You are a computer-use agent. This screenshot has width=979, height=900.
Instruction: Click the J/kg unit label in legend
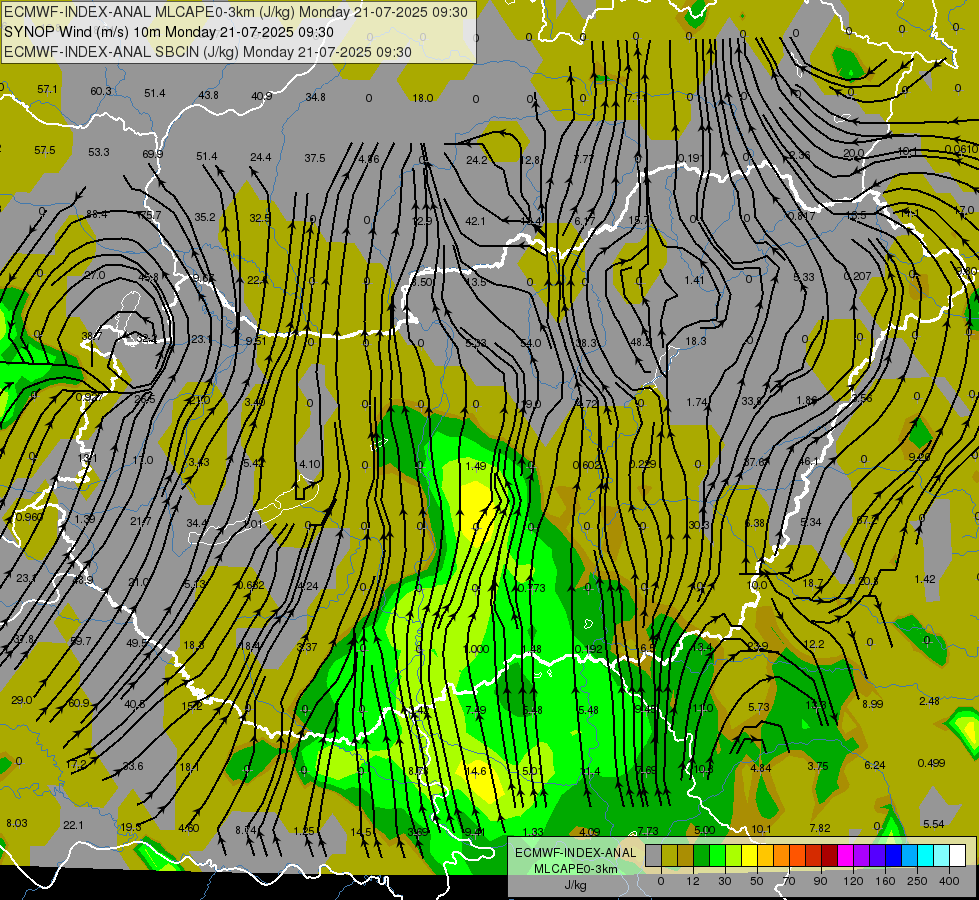click(575, 885)
